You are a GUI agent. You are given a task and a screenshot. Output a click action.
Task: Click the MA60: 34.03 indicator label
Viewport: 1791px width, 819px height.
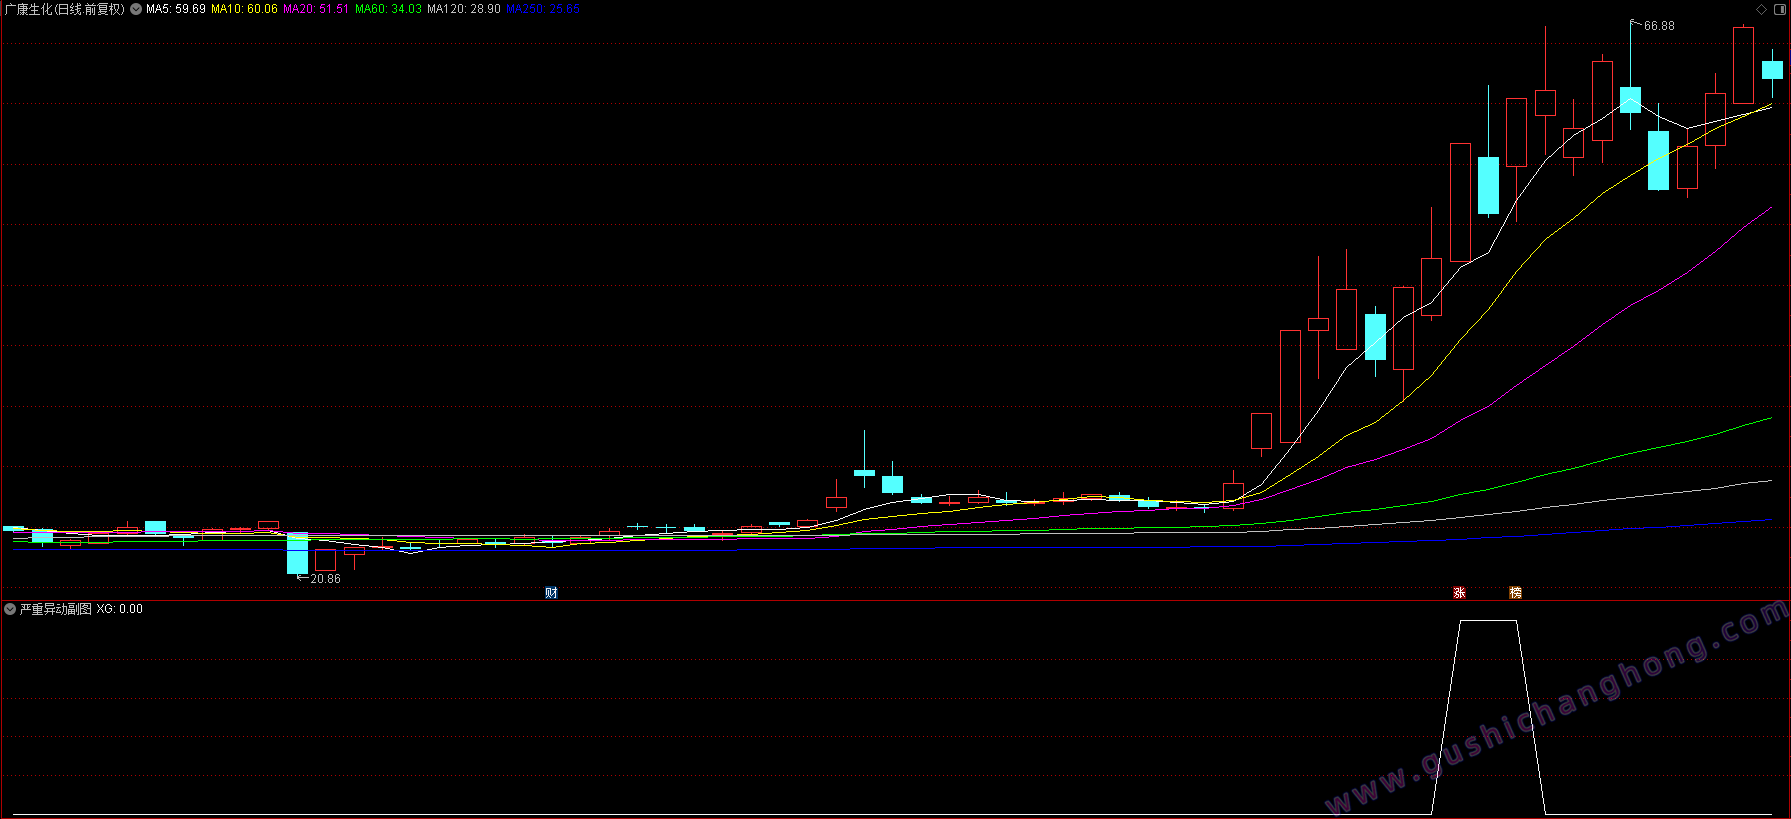[x=388, y=9]
